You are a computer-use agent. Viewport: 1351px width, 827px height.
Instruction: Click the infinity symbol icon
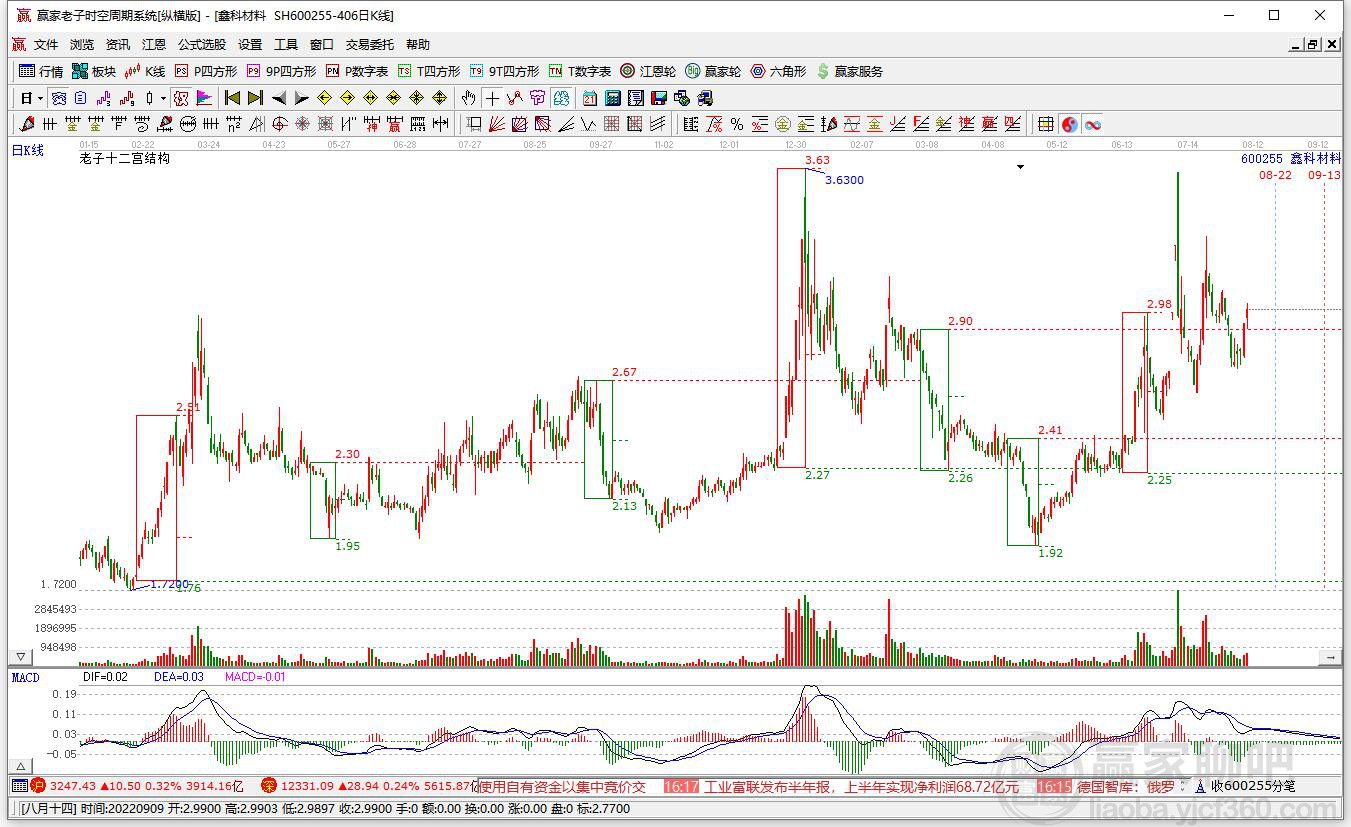[x=1092, y=124]
